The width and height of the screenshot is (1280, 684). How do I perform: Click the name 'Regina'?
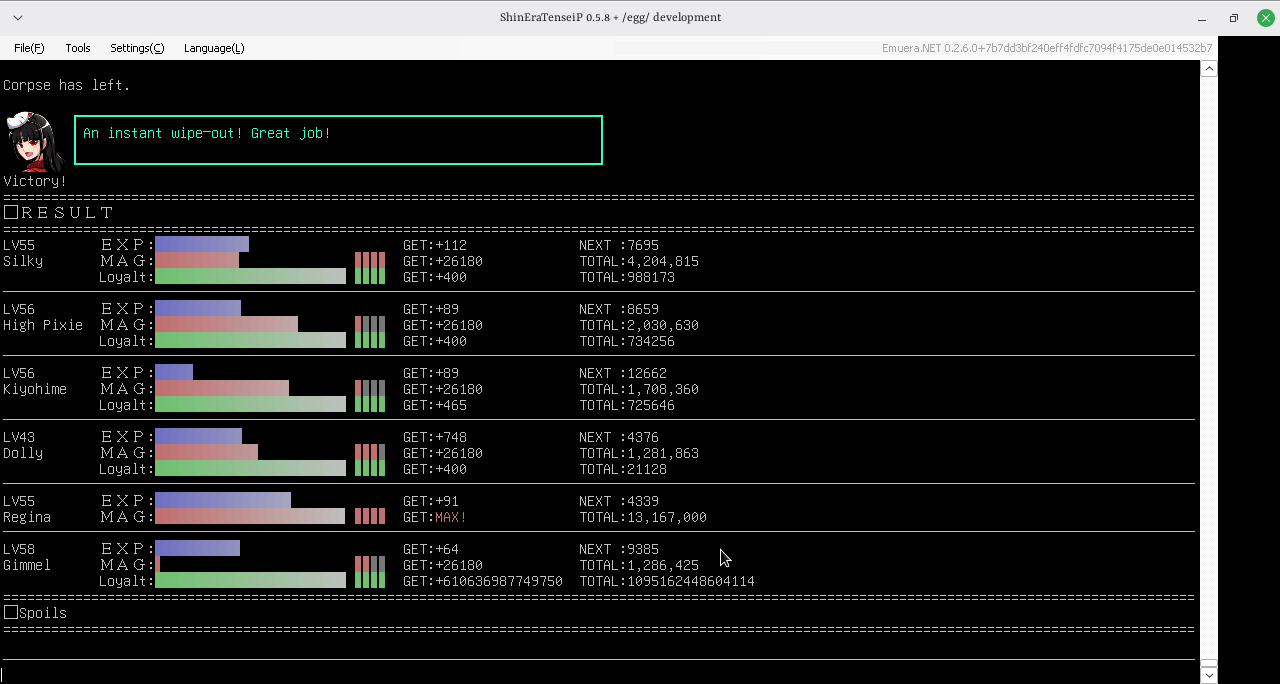coord(27,517)
